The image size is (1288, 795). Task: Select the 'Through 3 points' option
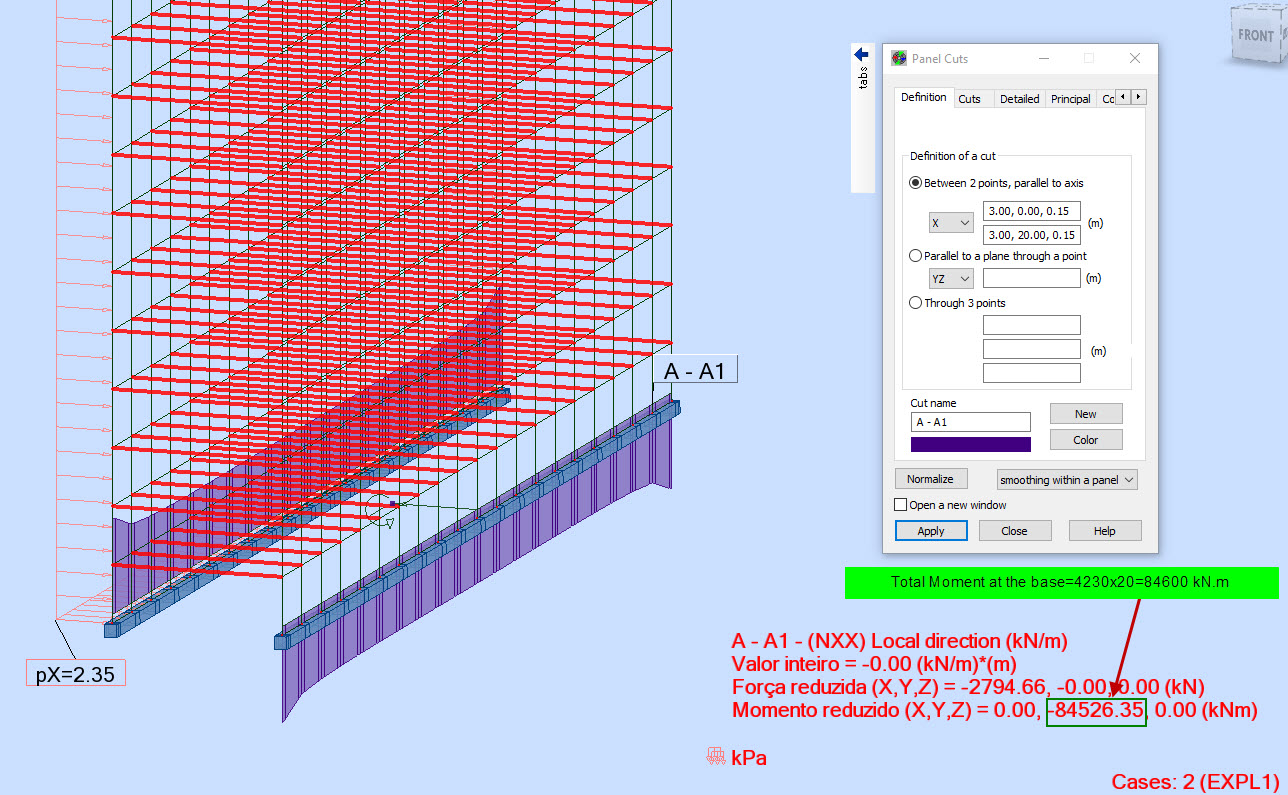[x=916, y=302]
